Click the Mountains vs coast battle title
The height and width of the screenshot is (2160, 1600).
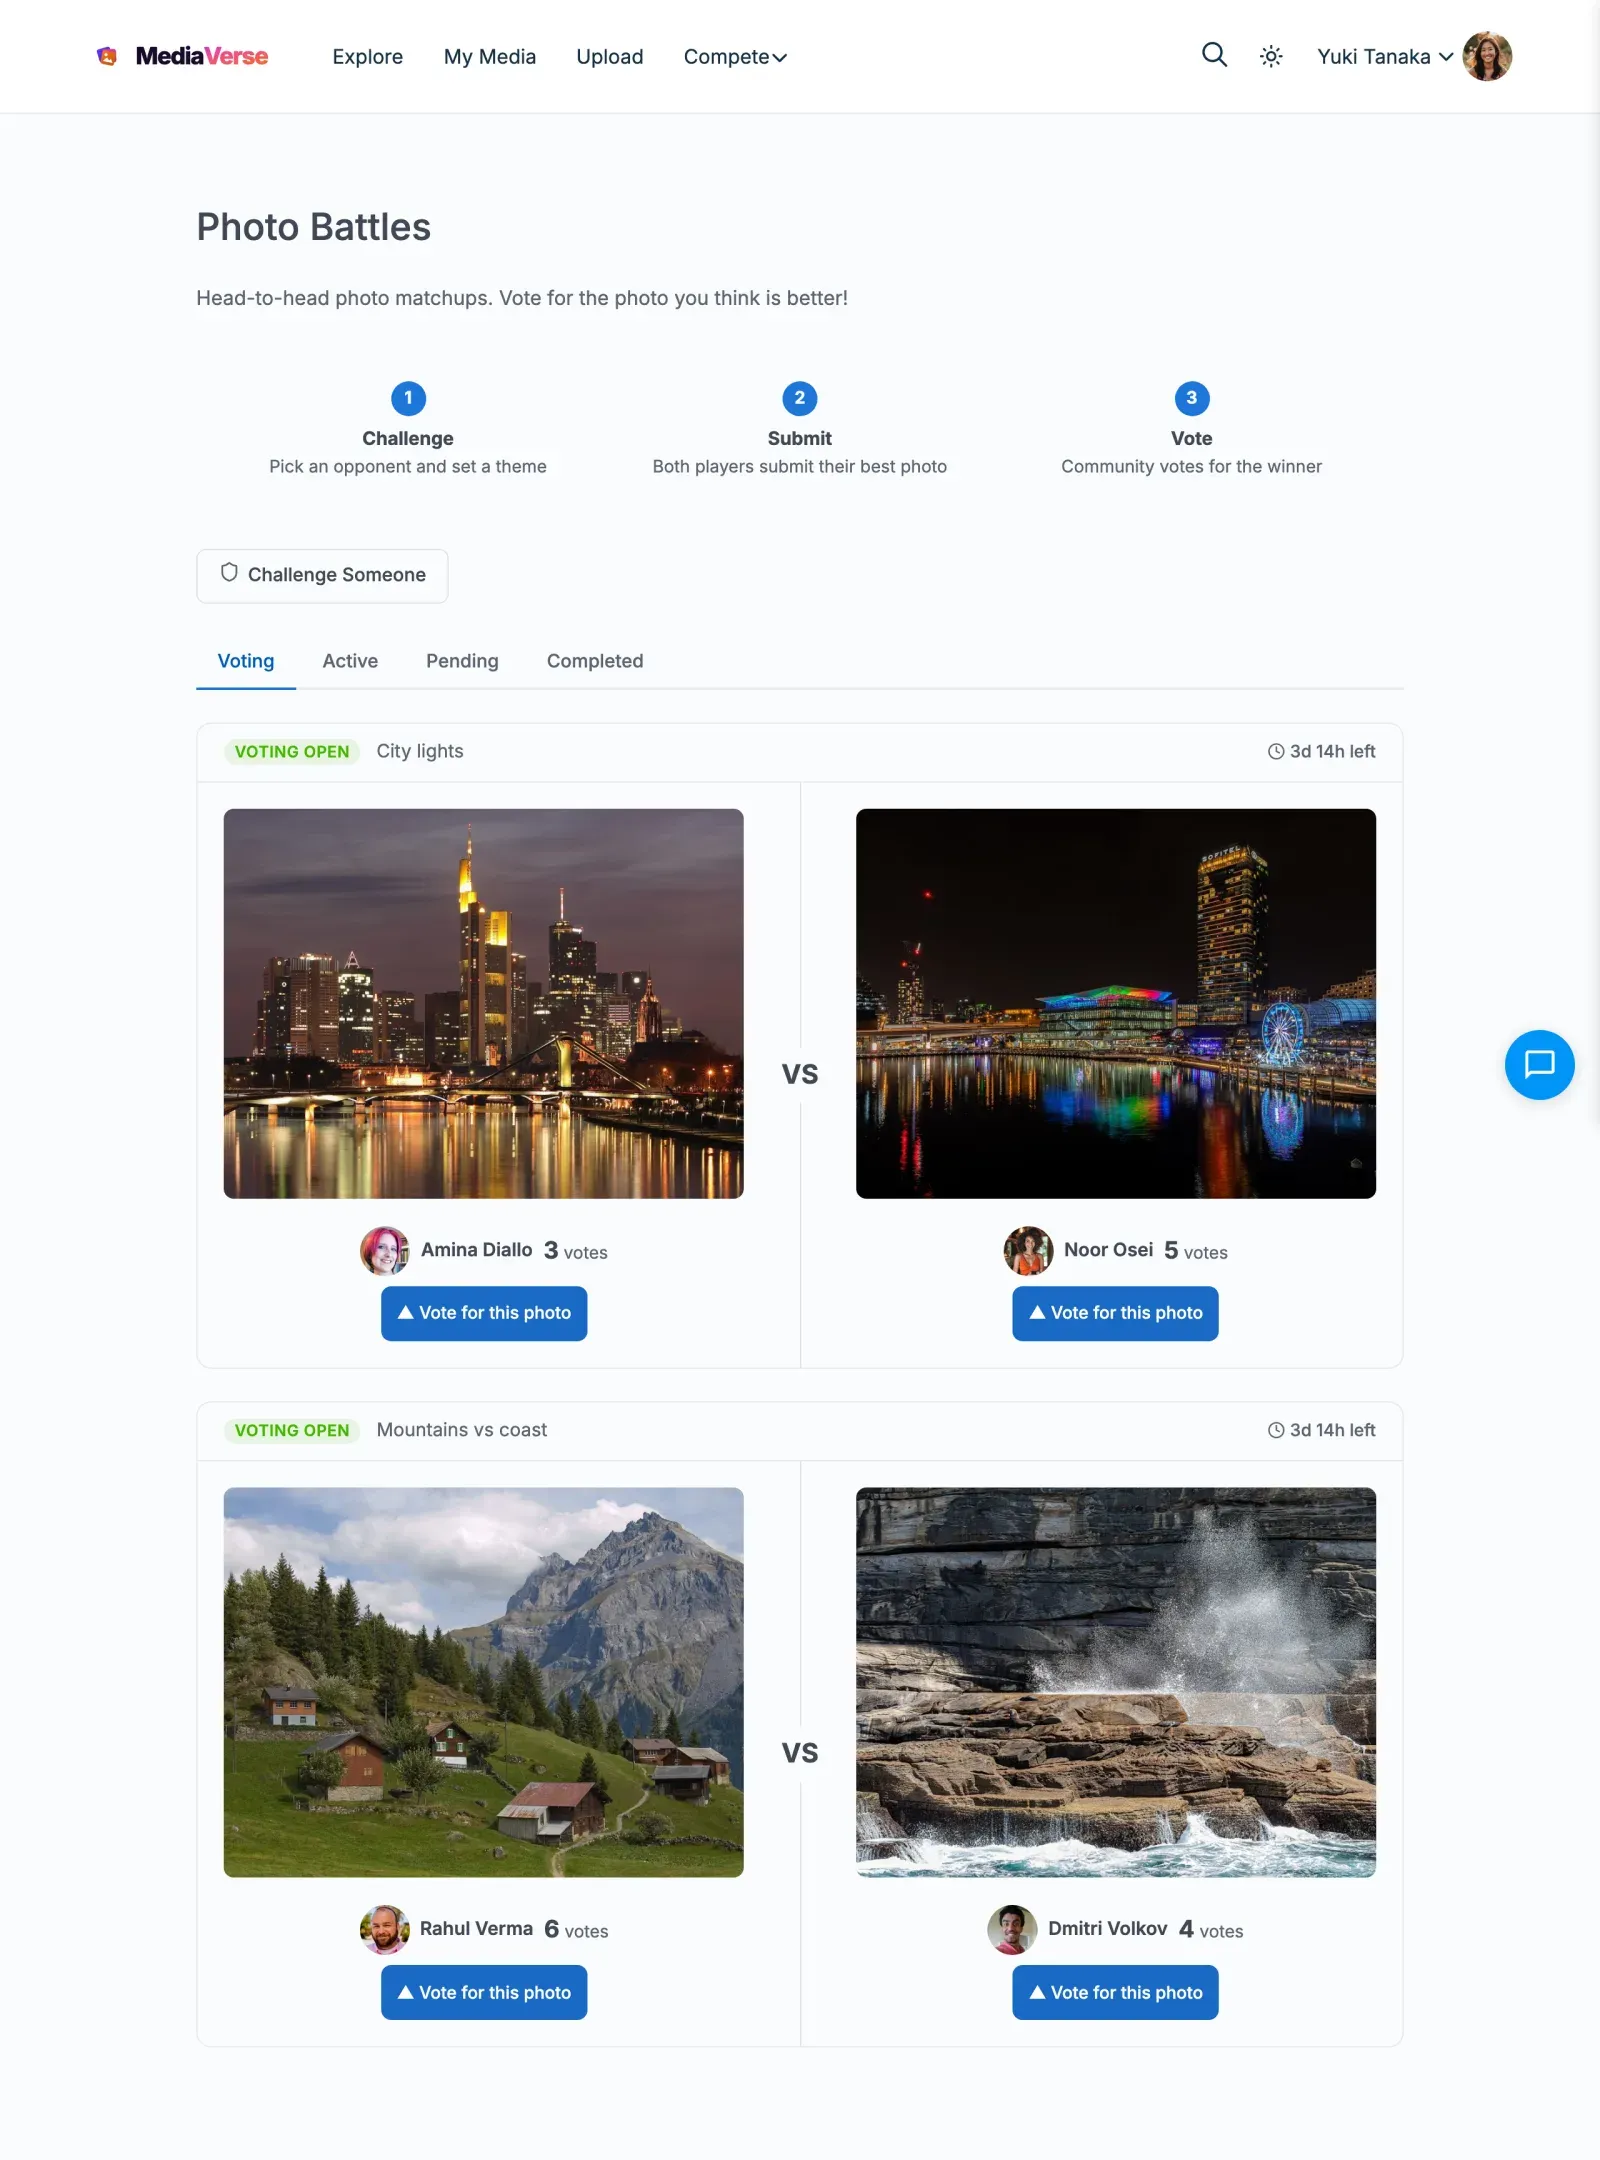[x=462, y=1430]
